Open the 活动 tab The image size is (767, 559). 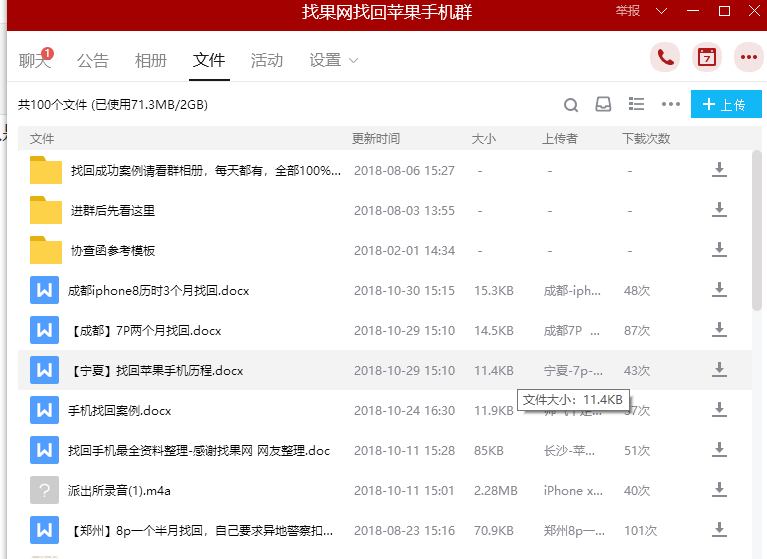pos(267,60)
